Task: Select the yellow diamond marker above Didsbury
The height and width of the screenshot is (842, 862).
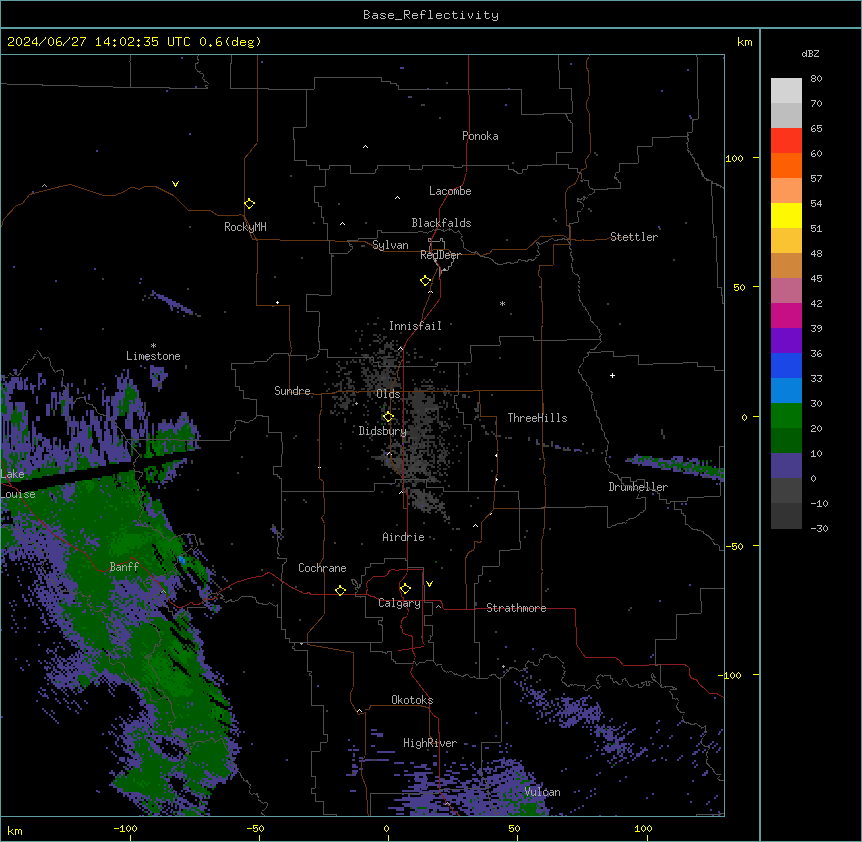Action: point(388,417)
